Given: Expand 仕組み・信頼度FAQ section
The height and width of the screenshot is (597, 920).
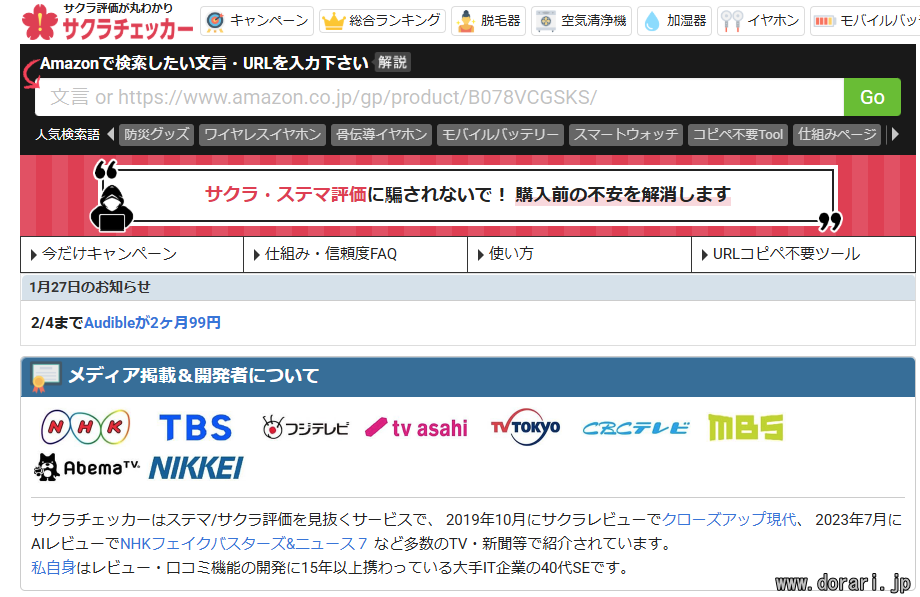Looking at the screenshot, I should coord(356,254).
